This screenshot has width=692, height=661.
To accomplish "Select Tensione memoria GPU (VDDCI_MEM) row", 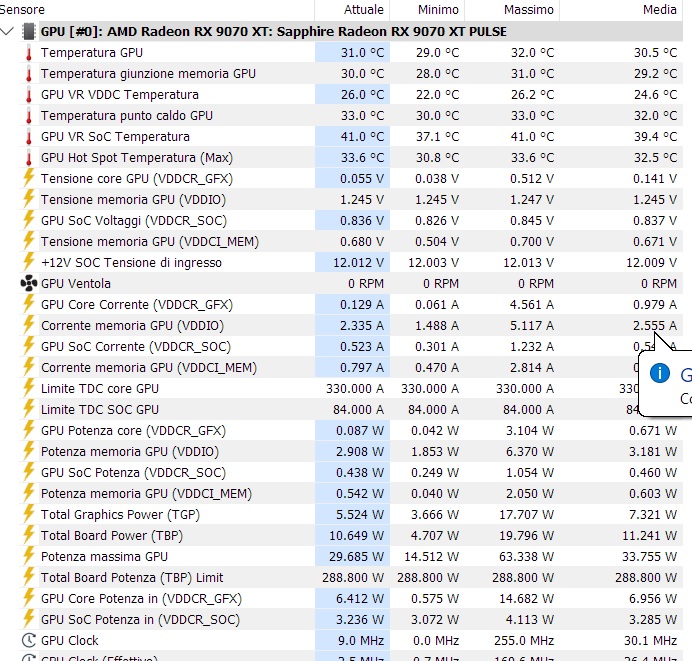I will [351, 241].
